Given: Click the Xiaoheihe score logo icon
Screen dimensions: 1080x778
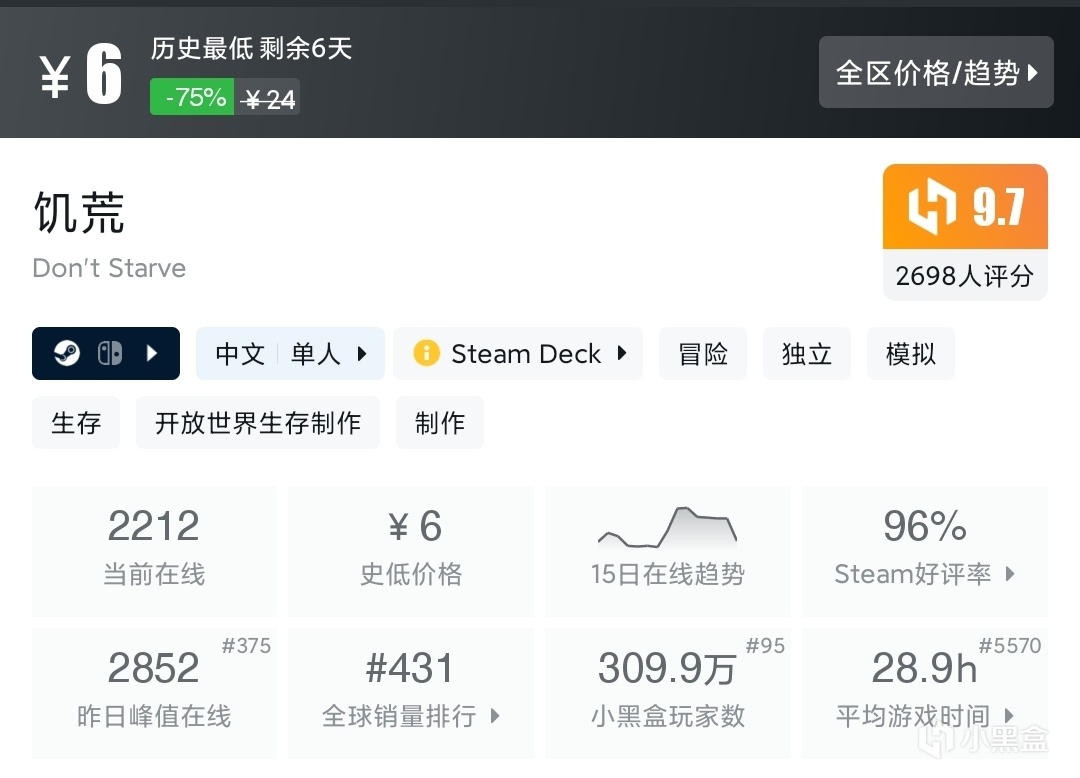Looking at the screenshot, I should click(932, 207).
